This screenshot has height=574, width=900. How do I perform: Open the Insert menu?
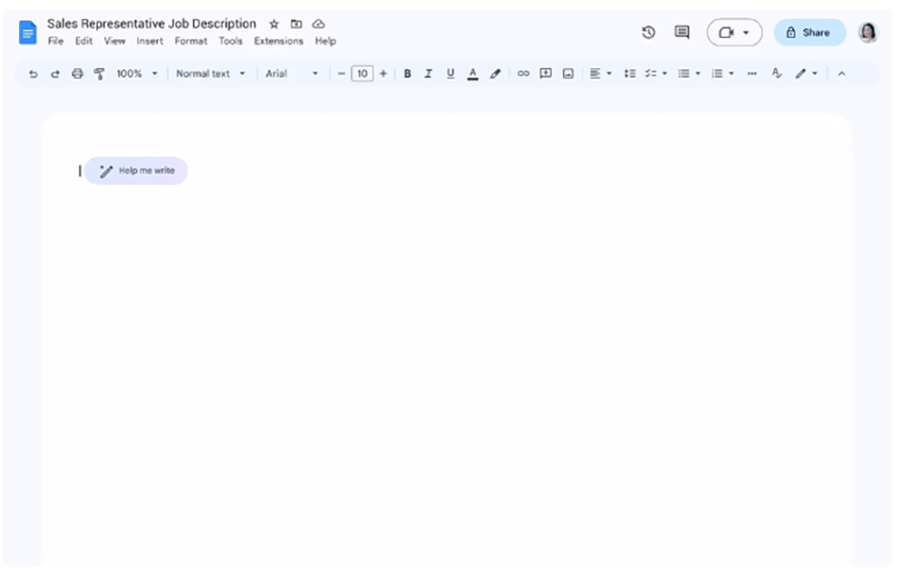coord(150,42)
